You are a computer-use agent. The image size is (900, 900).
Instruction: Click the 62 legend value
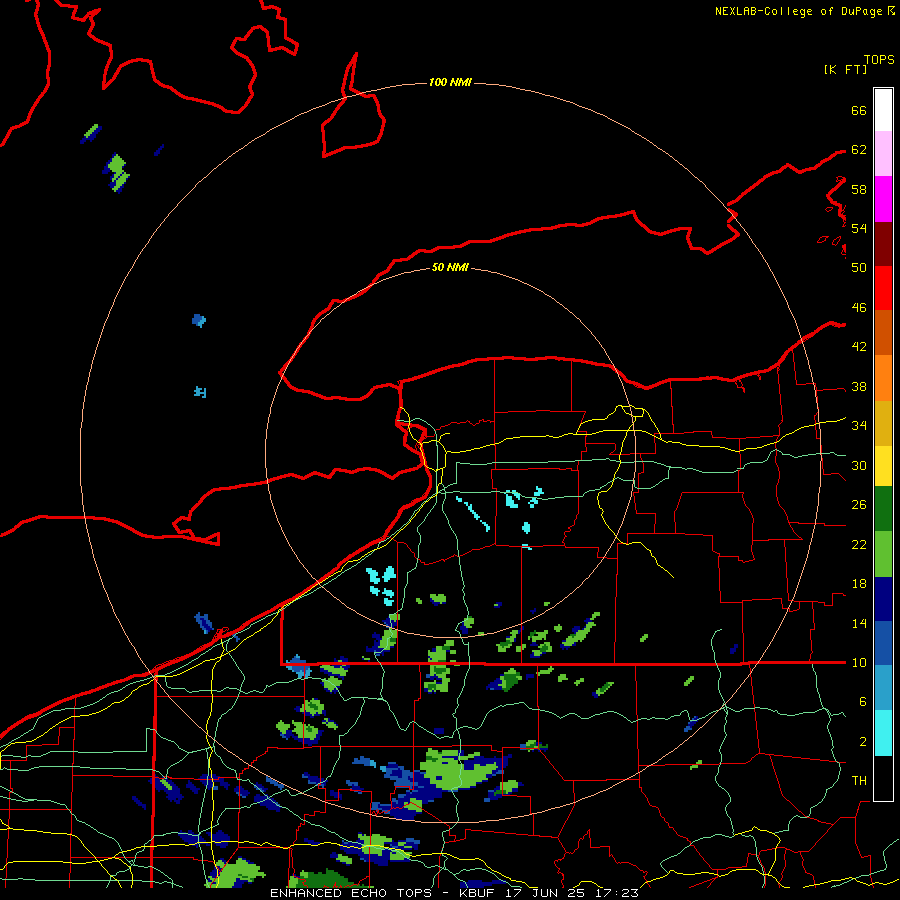pos(859,150)
